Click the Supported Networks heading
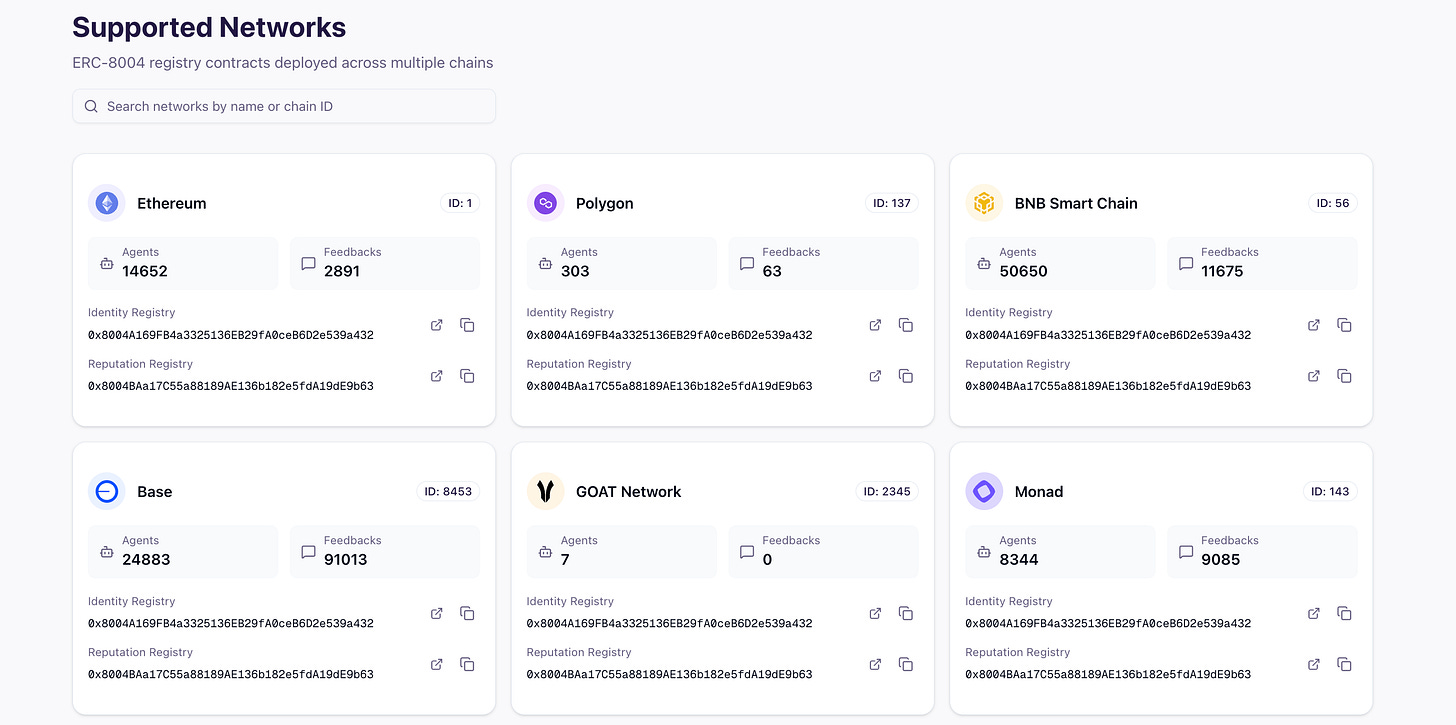 click(210, 27)
